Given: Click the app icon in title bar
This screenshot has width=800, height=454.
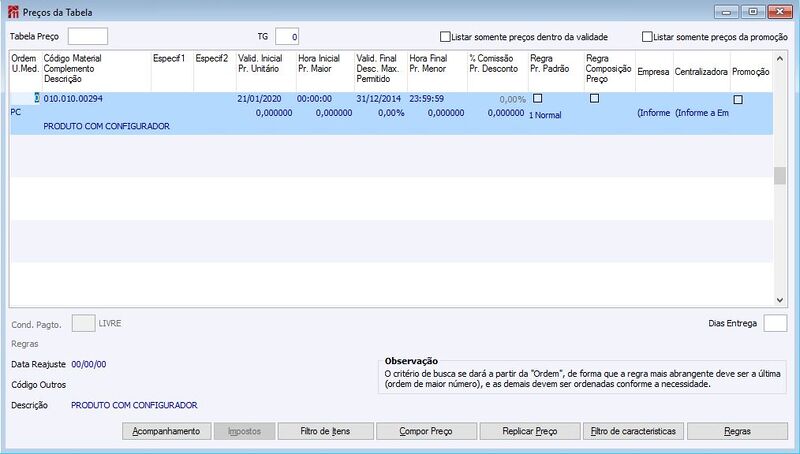Looking at the screenshot, I should (x=13, y=12).
